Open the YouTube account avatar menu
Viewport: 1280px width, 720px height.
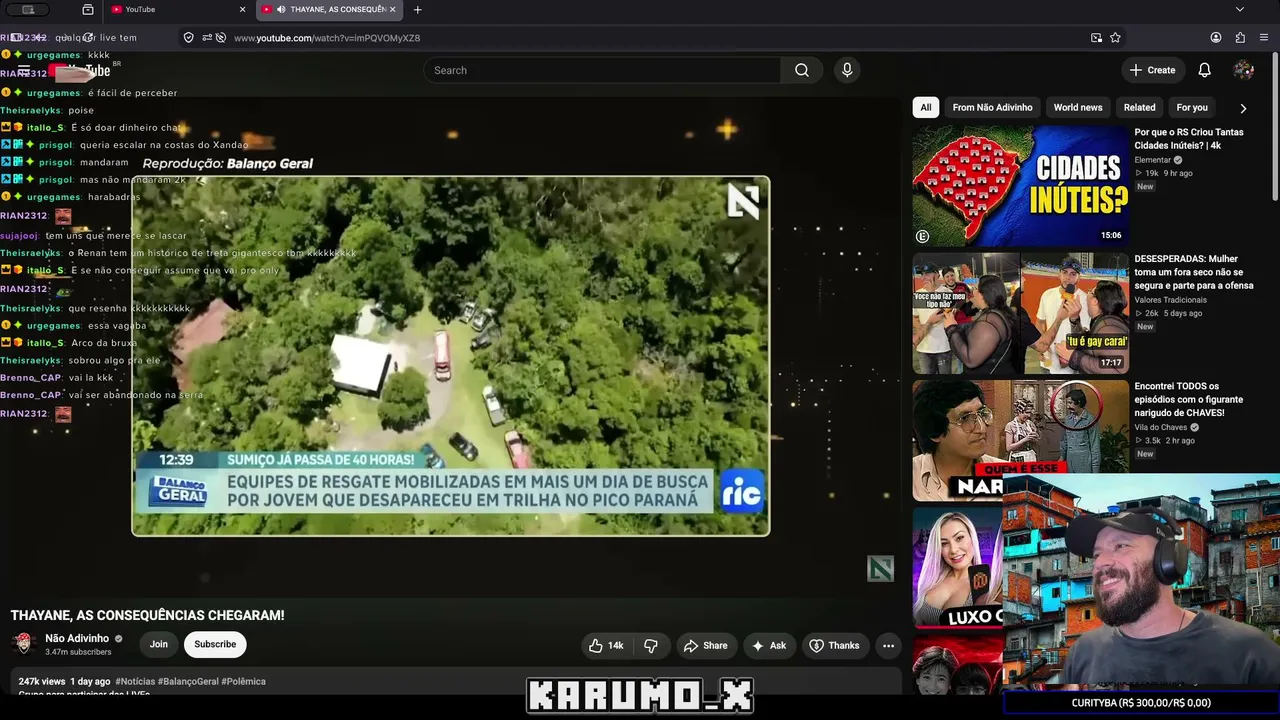pos(1244,70)
